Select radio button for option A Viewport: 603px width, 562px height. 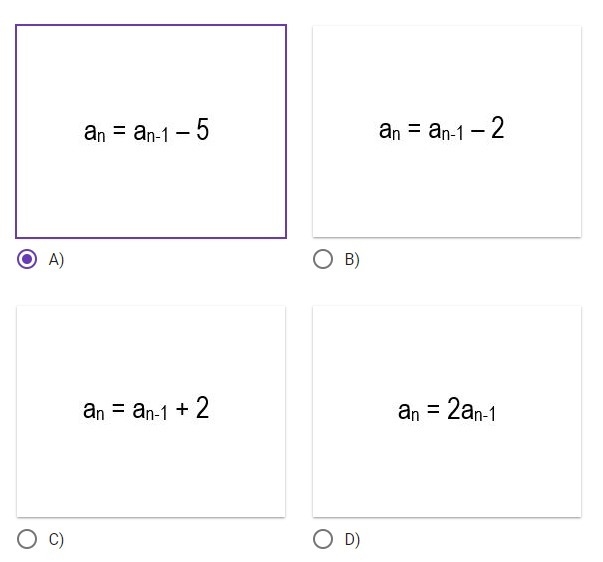[27, 259]
